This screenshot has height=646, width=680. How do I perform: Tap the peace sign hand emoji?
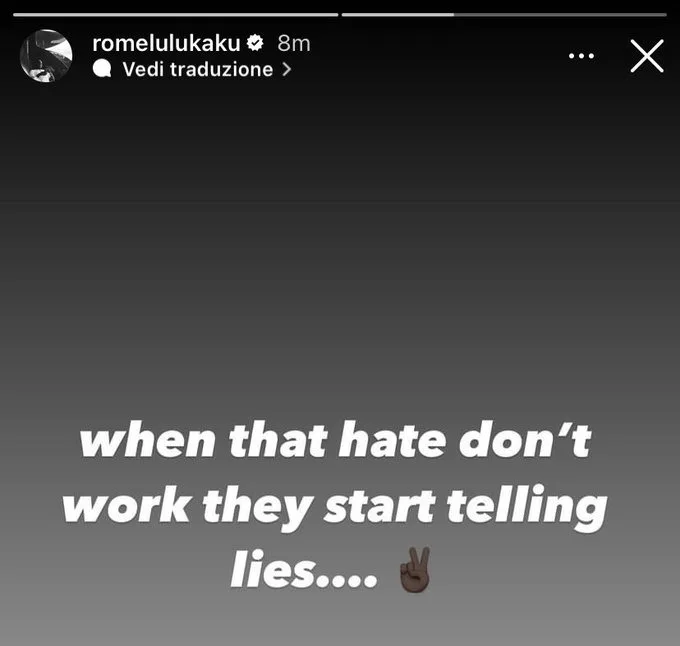pos(415,570)
